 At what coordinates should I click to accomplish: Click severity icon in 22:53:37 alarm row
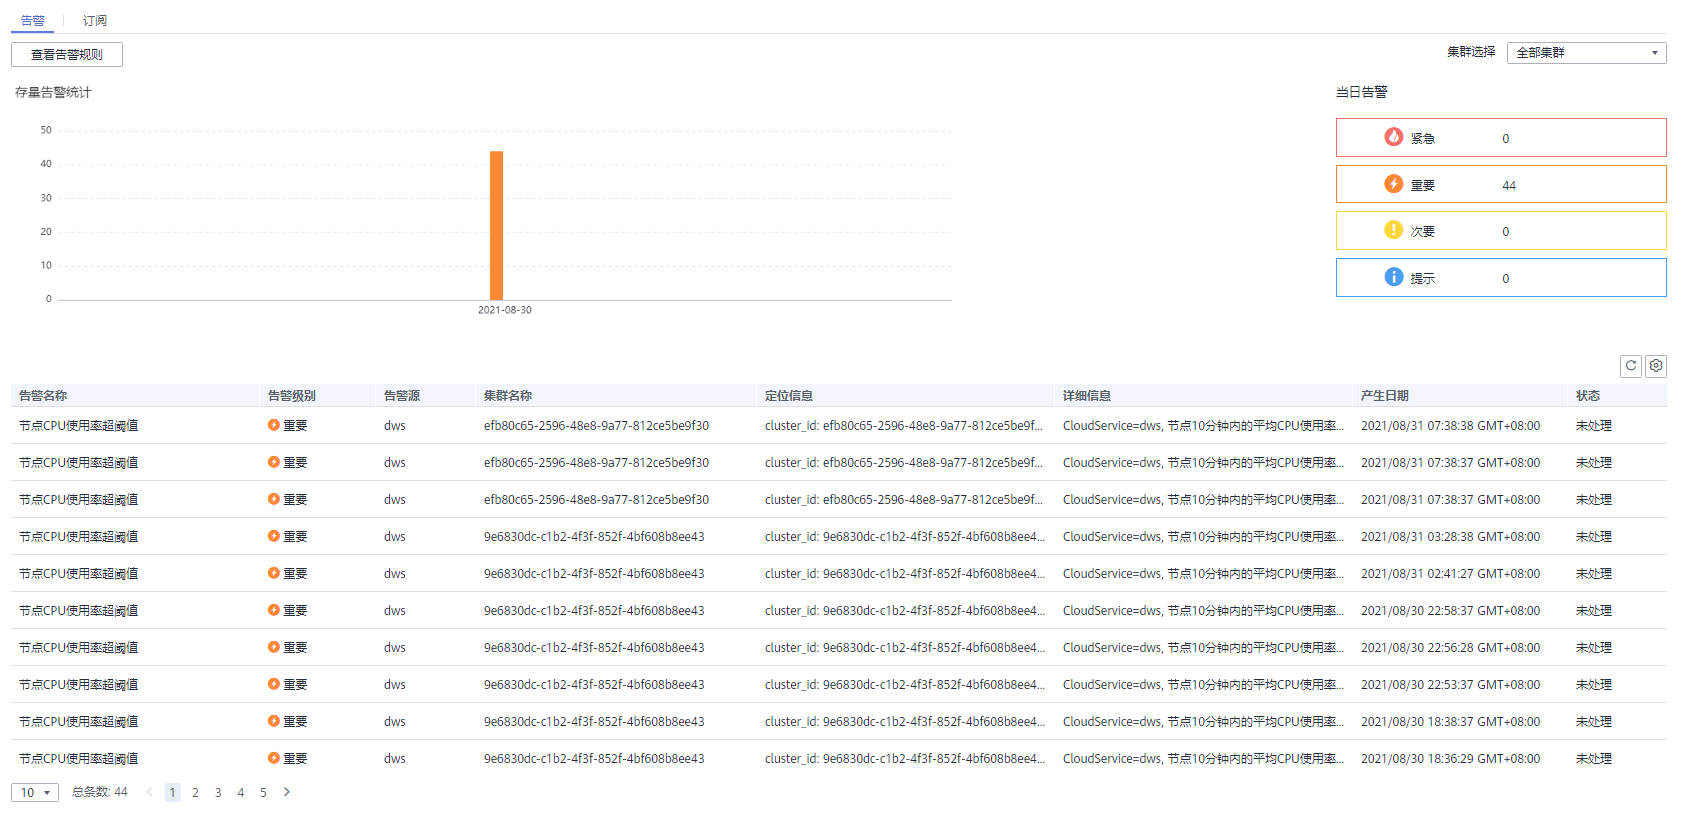coord(274,684)
